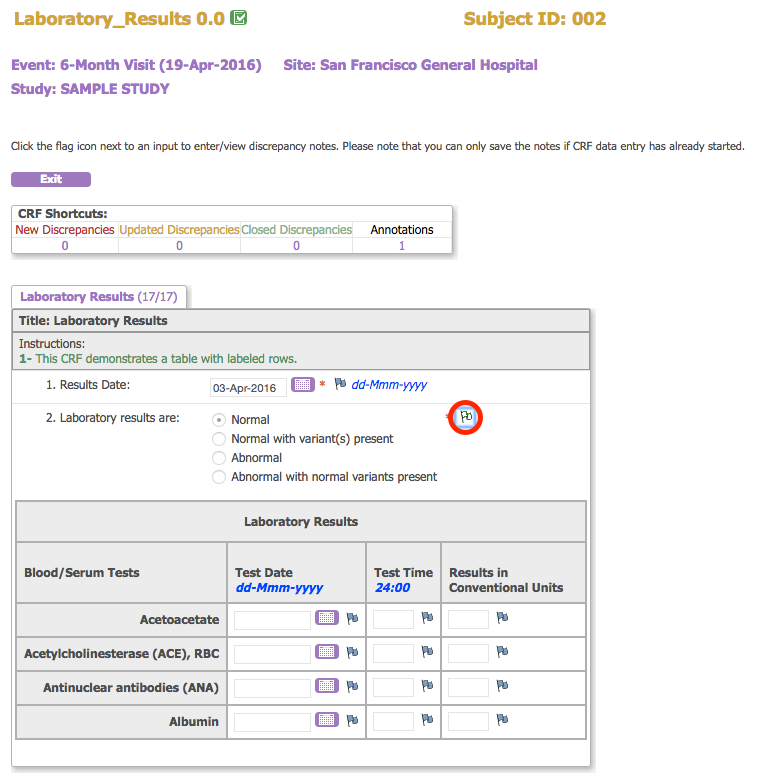Click the Acetoacetate Test Time input field
This screenshot has width=759, height=773.
393,620
